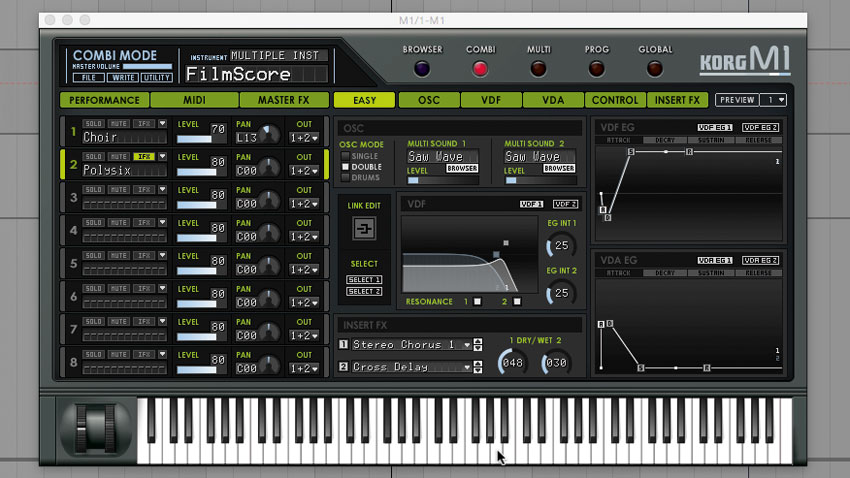
Task: Open part 2 Polysix dropdown arrow
Action: 162,157
